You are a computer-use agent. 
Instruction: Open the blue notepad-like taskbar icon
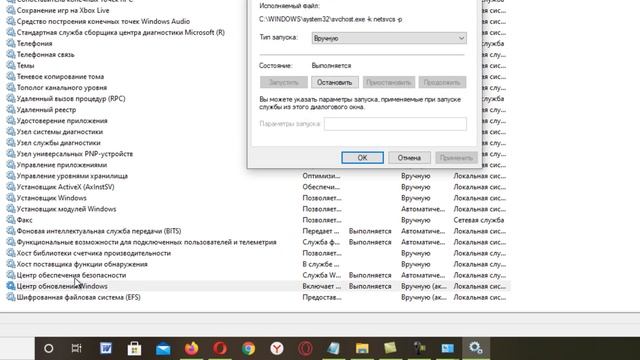(x=333, y=349)
